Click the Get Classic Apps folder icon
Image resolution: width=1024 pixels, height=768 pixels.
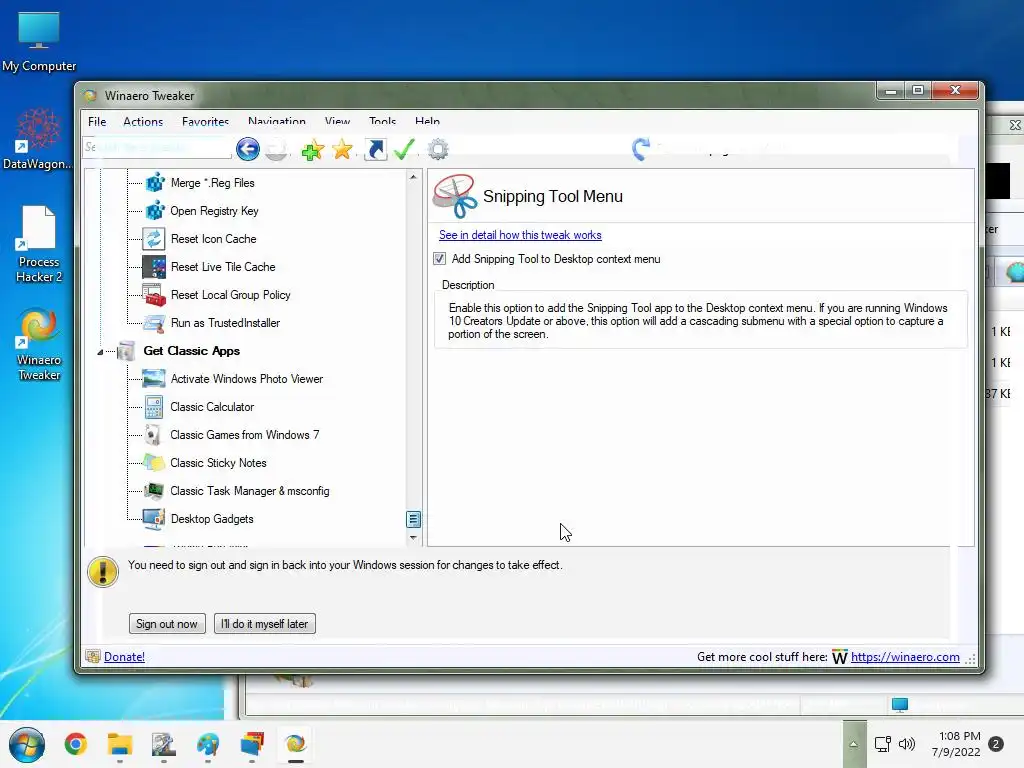coord(126,351)
